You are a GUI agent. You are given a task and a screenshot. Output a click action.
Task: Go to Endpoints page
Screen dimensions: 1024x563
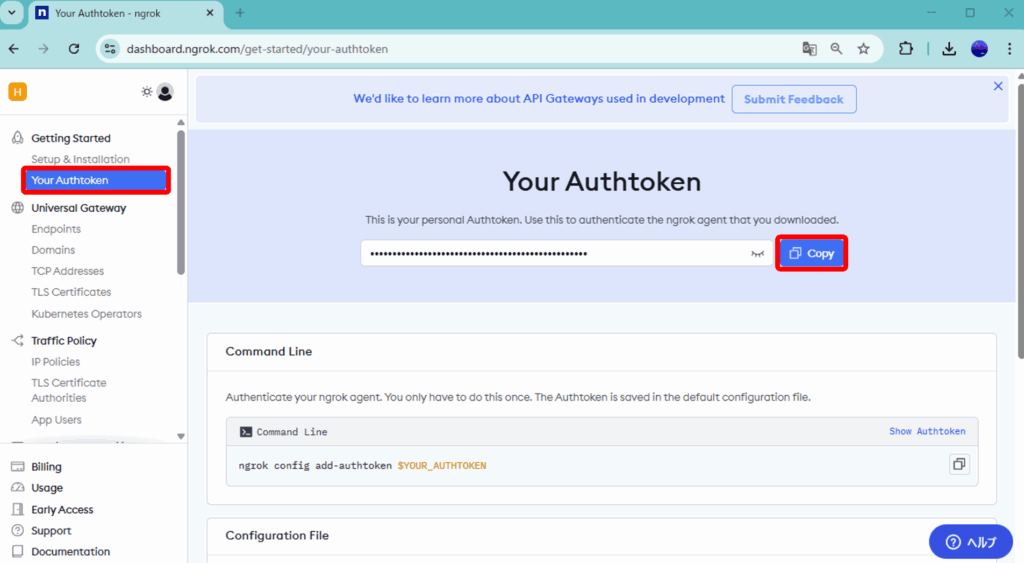(56, 229)
